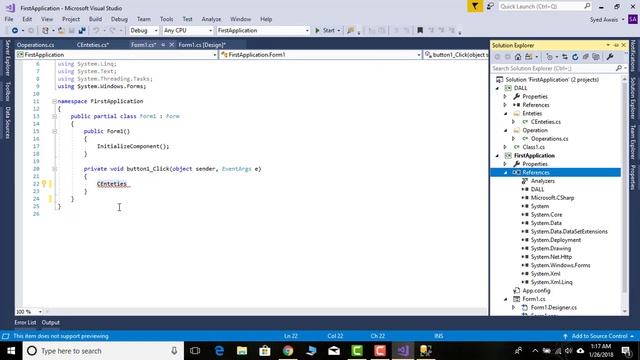Open the Error List panel tab
Viewport: 640px width, 360px height.
25,322
